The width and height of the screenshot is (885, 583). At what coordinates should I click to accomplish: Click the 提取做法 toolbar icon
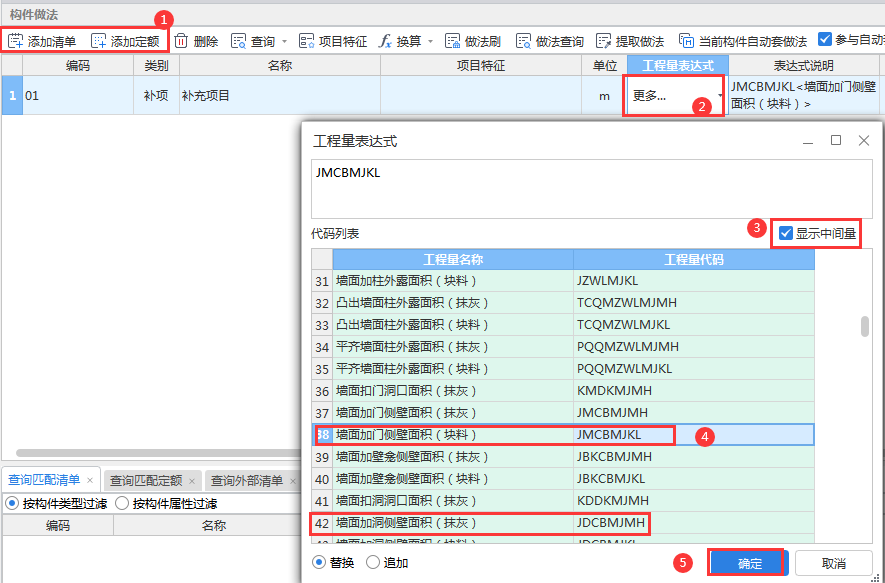coord(603,41)
